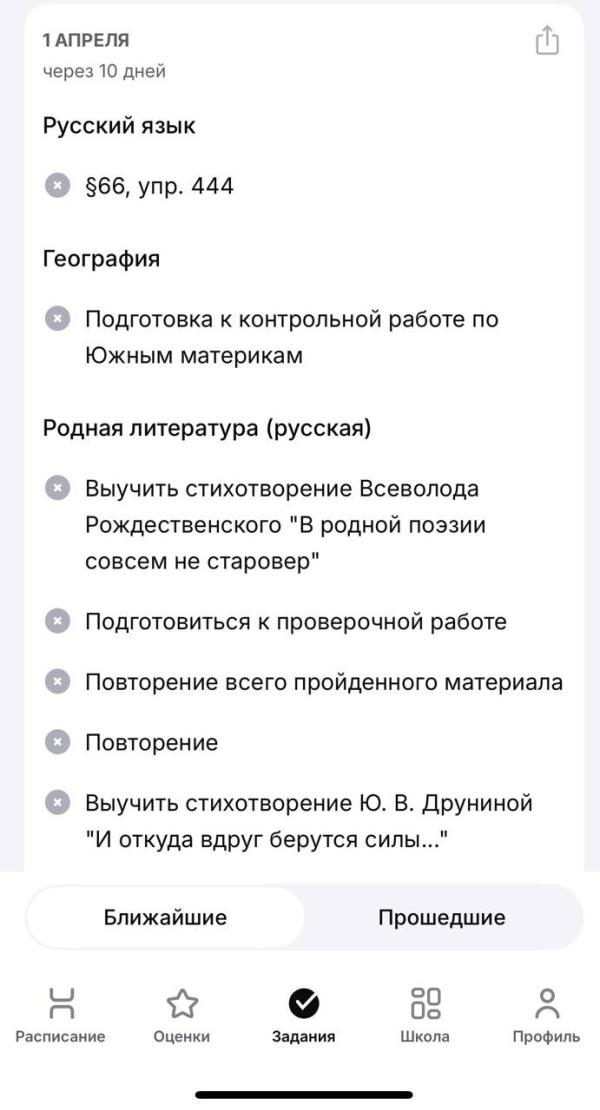Screen dimensions: 600x1110
Task: Toggle status of Повторение всего пройденного материала
Action: pos(57,682)
